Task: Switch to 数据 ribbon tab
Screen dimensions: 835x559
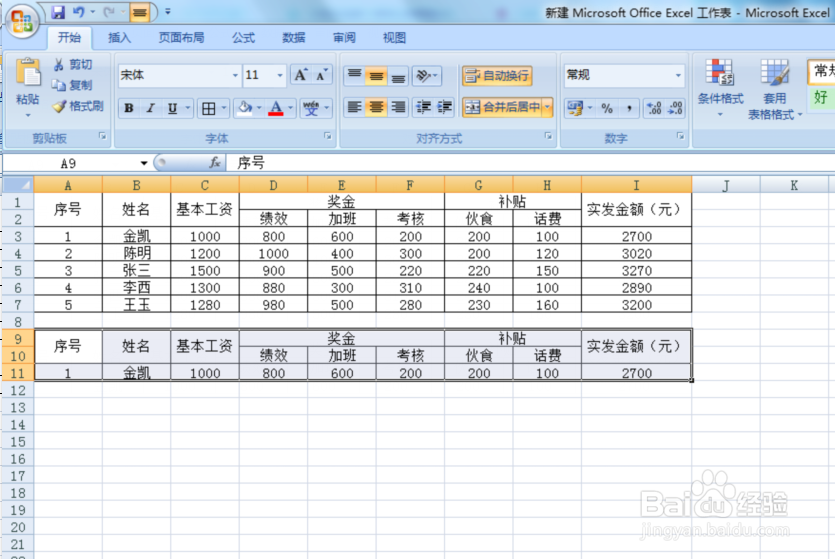Action: click(293, 37)
